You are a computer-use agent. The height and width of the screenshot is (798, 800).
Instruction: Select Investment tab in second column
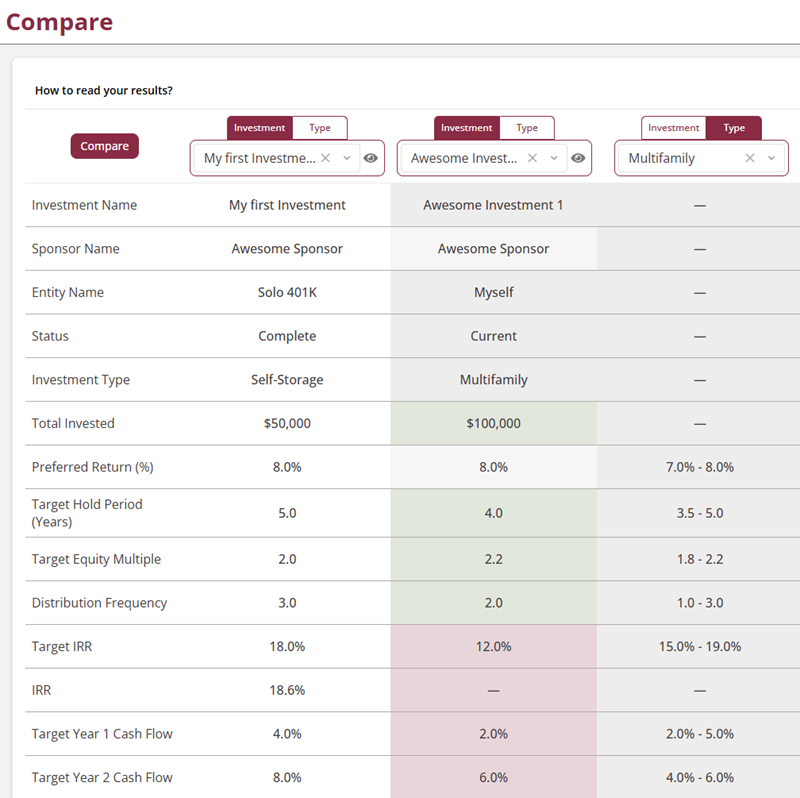[x=467, y=128]
